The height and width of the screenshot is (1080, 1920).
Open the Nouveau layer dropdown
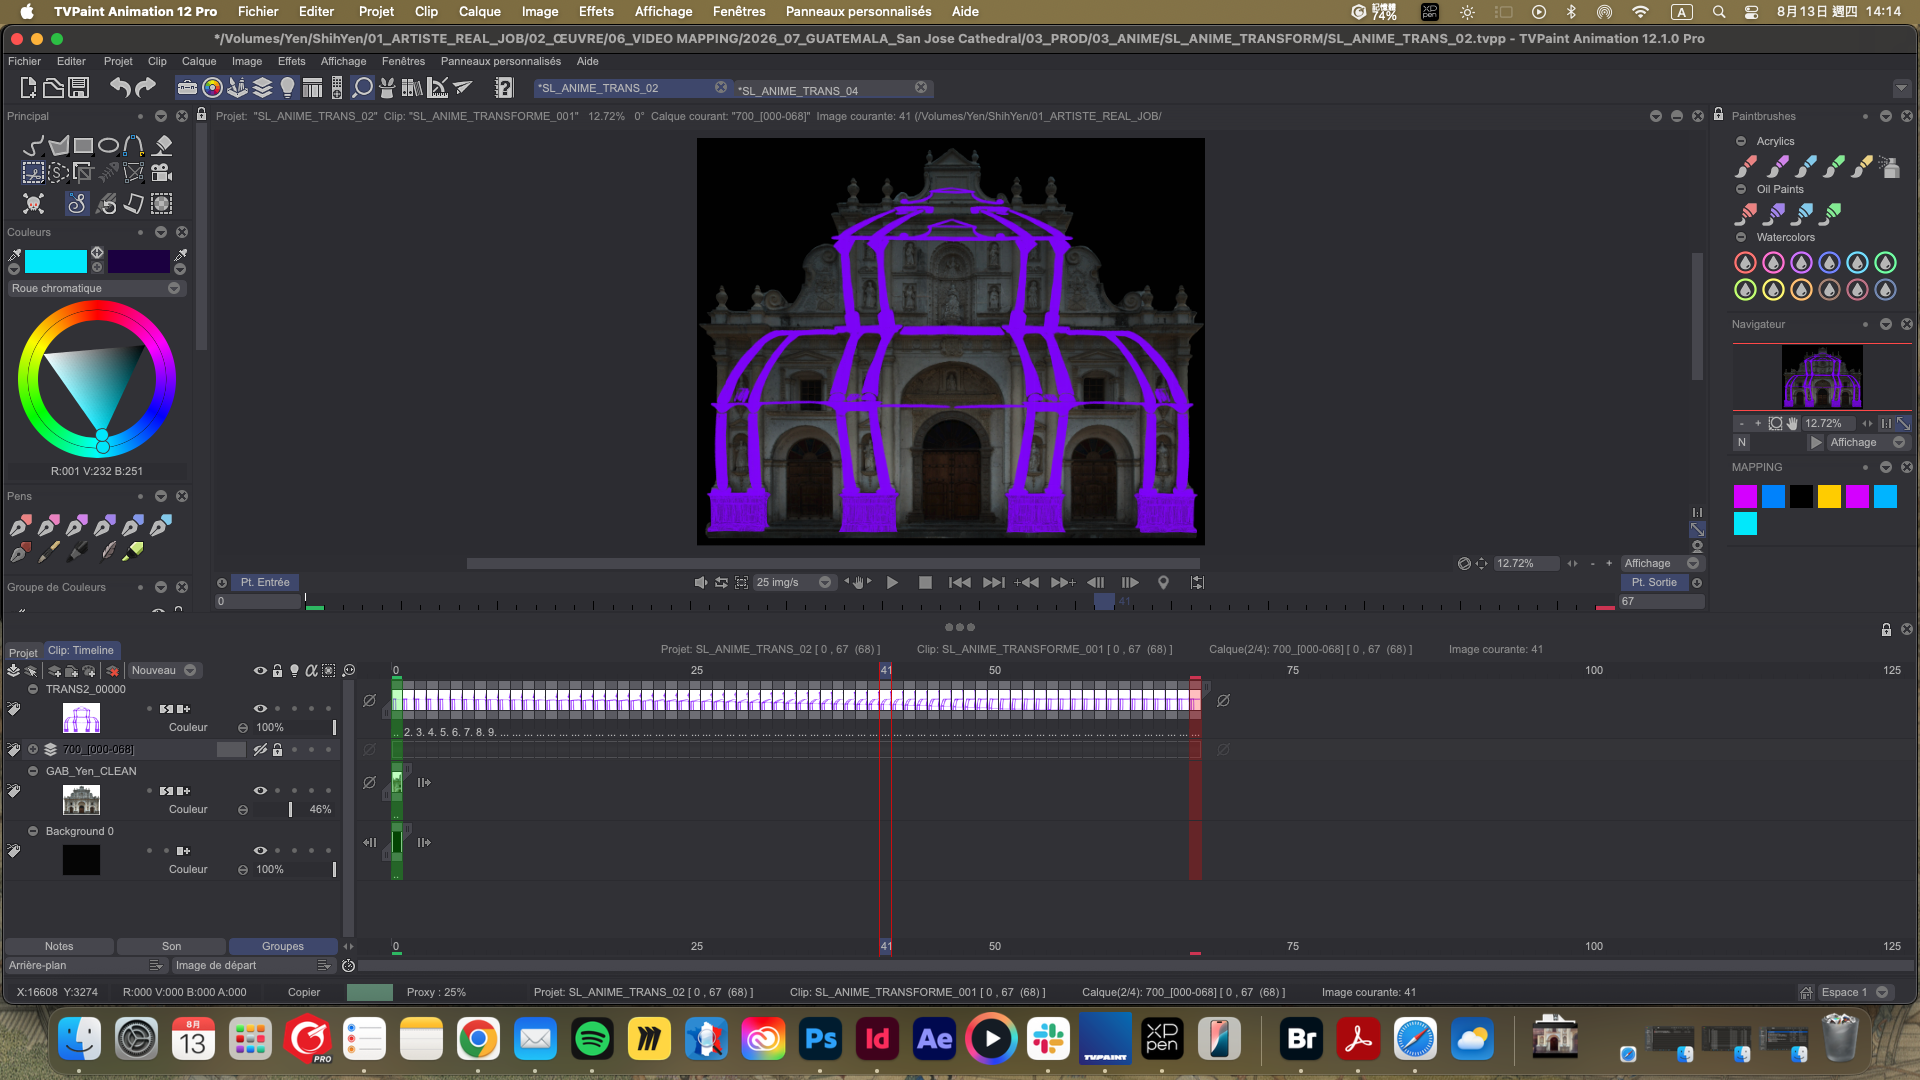163,671
